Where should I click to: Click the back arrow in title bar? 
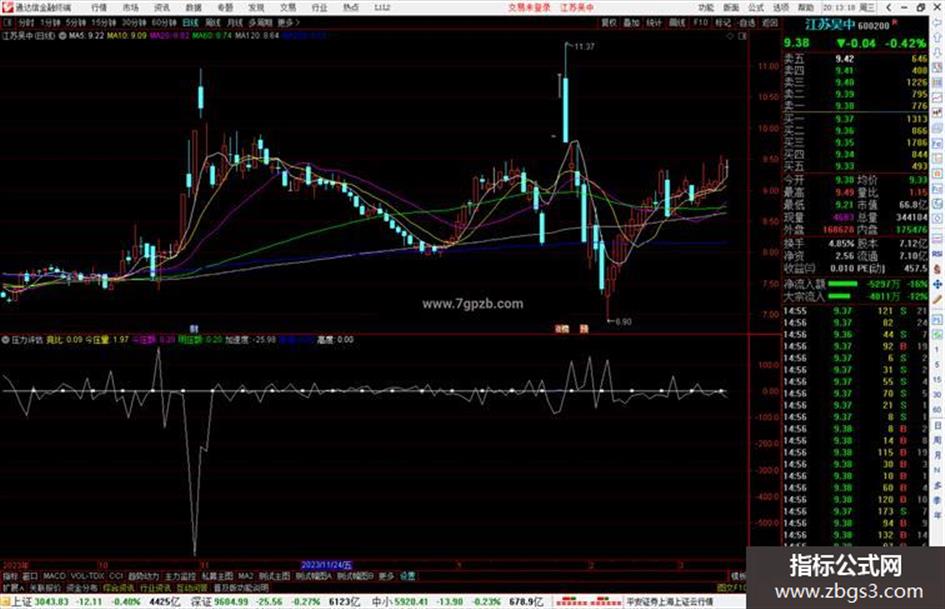pyautogui.click(x=889, y=7)
